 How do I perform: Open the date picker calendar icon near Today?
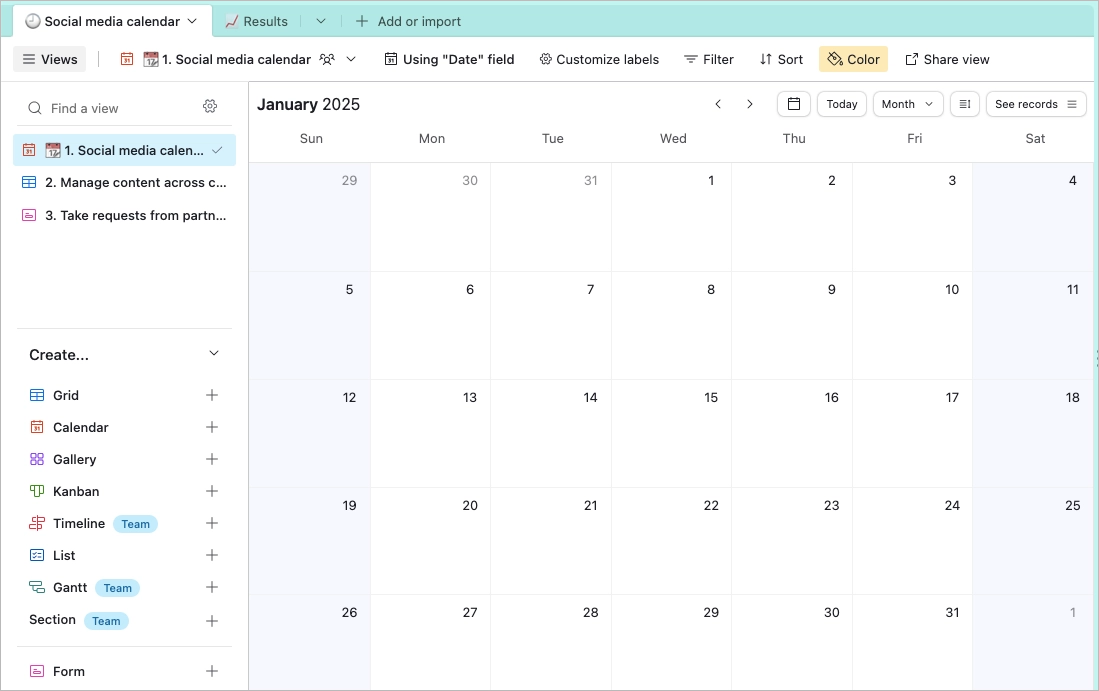(x=793, y=104)
